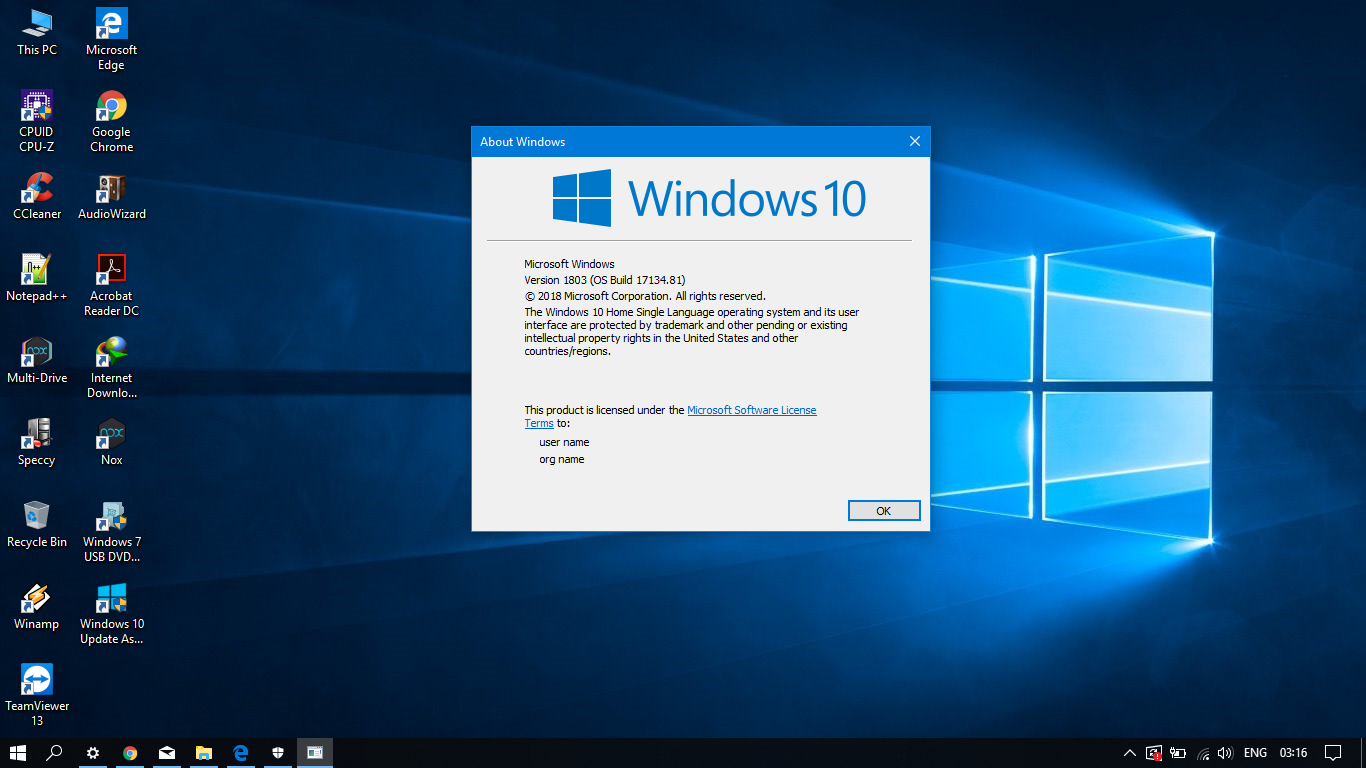The width and height of the screenshot is (1366, 768).
Task: Open the volume speaker icon
Action: click(1225, 753)
